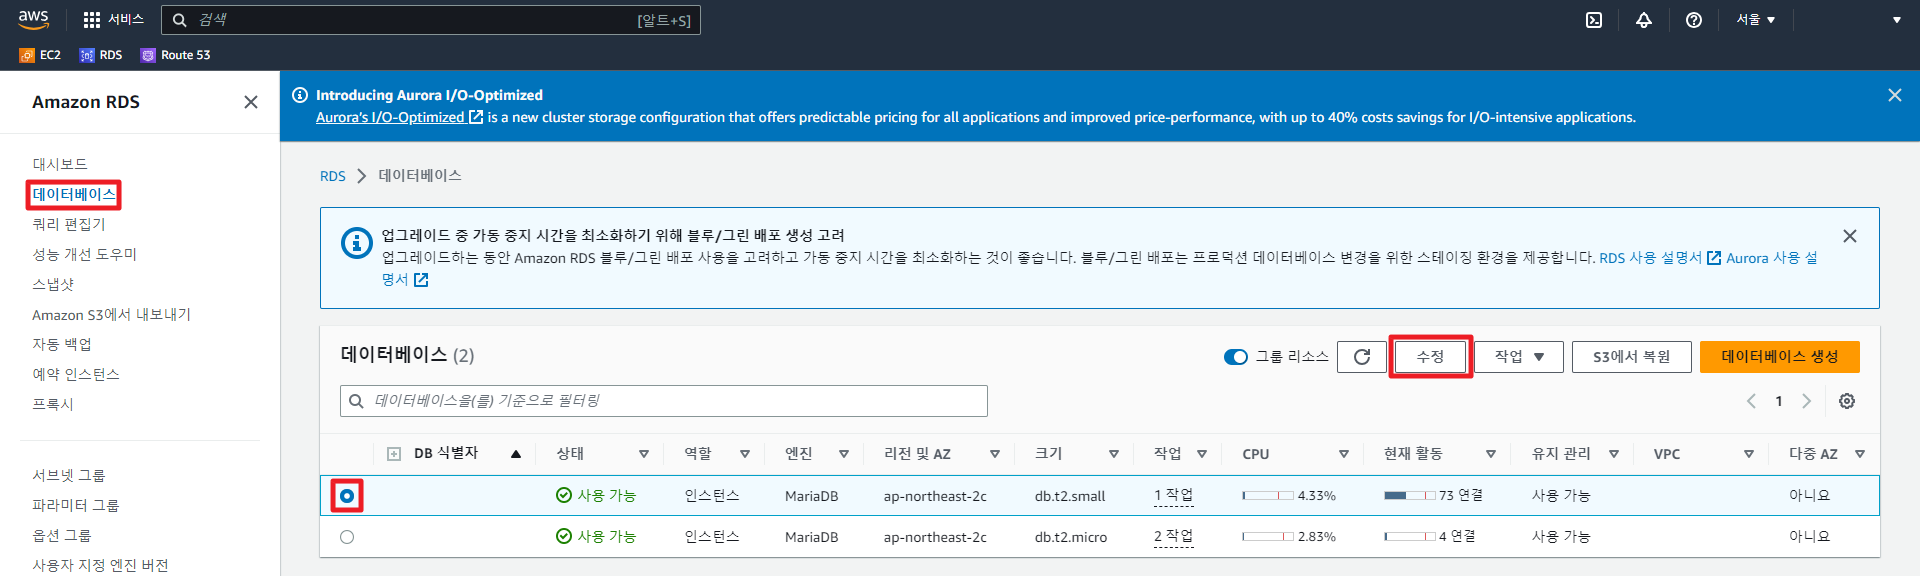This screenshot has height=576, width=1920.
Task: Click the AWS logo home icon
Action: (34, 19)
